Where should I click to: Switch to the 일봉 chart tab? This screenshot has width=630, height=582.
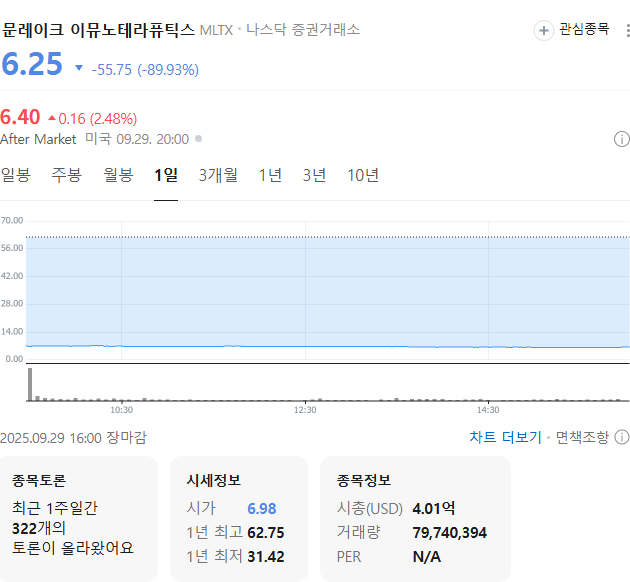[16, 175]
